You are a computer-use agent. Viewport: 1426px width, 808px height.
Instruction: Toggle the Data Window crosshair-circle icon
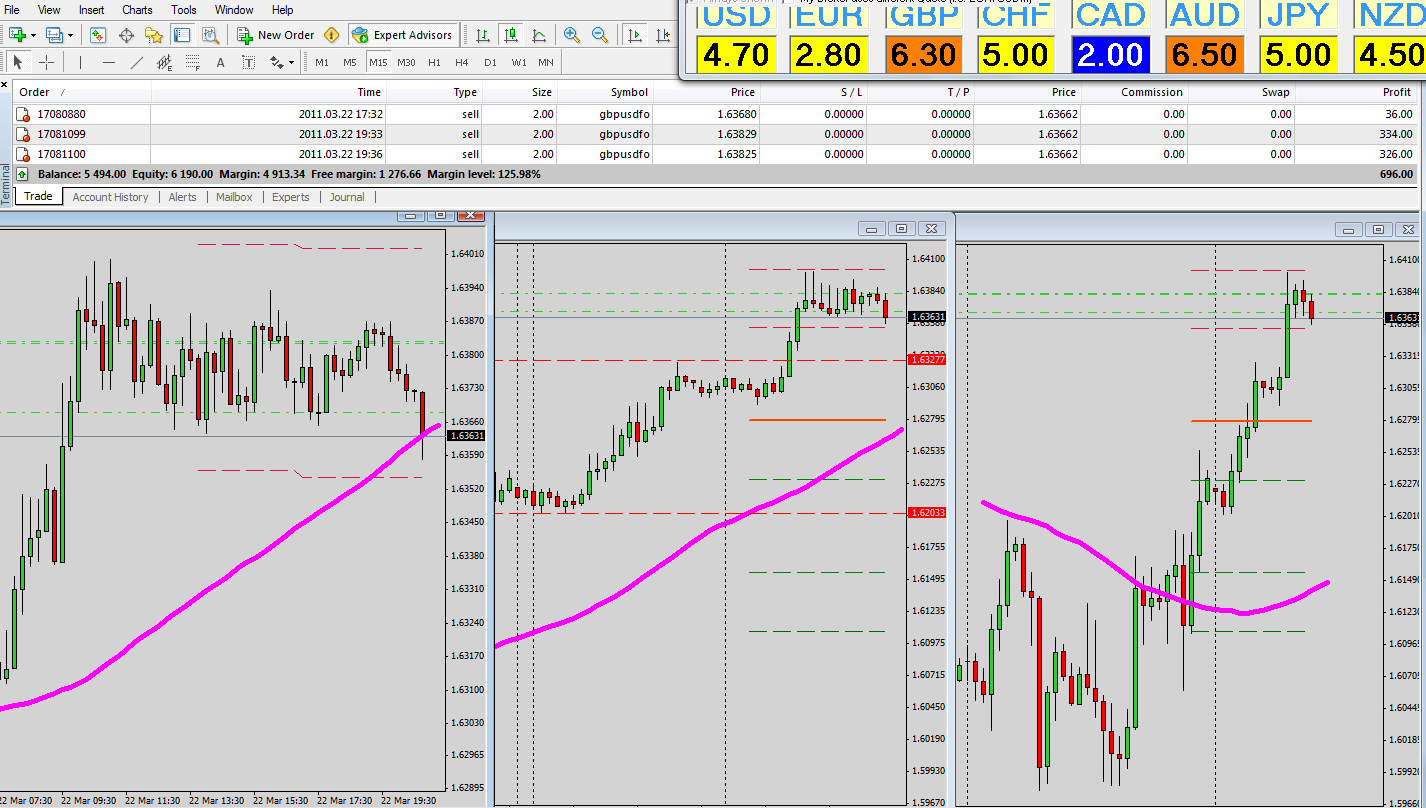pyautogui.click(x=126, y=35)
